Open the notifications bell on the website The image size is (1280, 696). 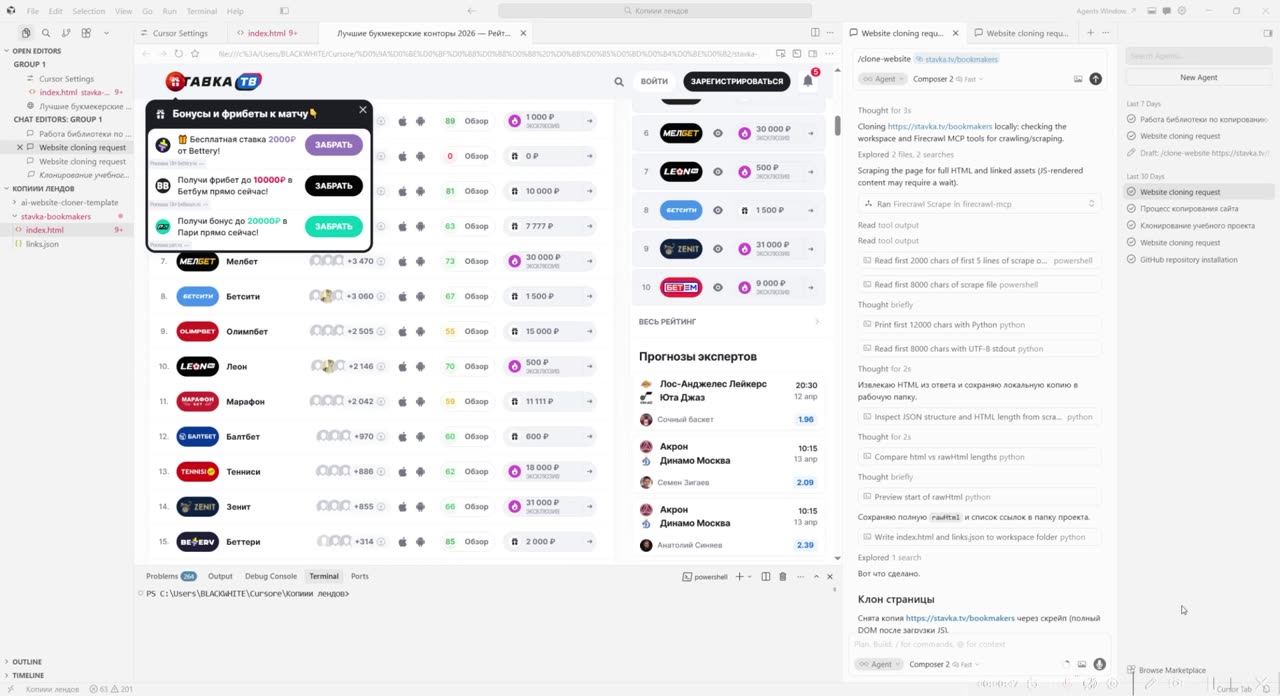pyautogui.click(x=808, y=81)
